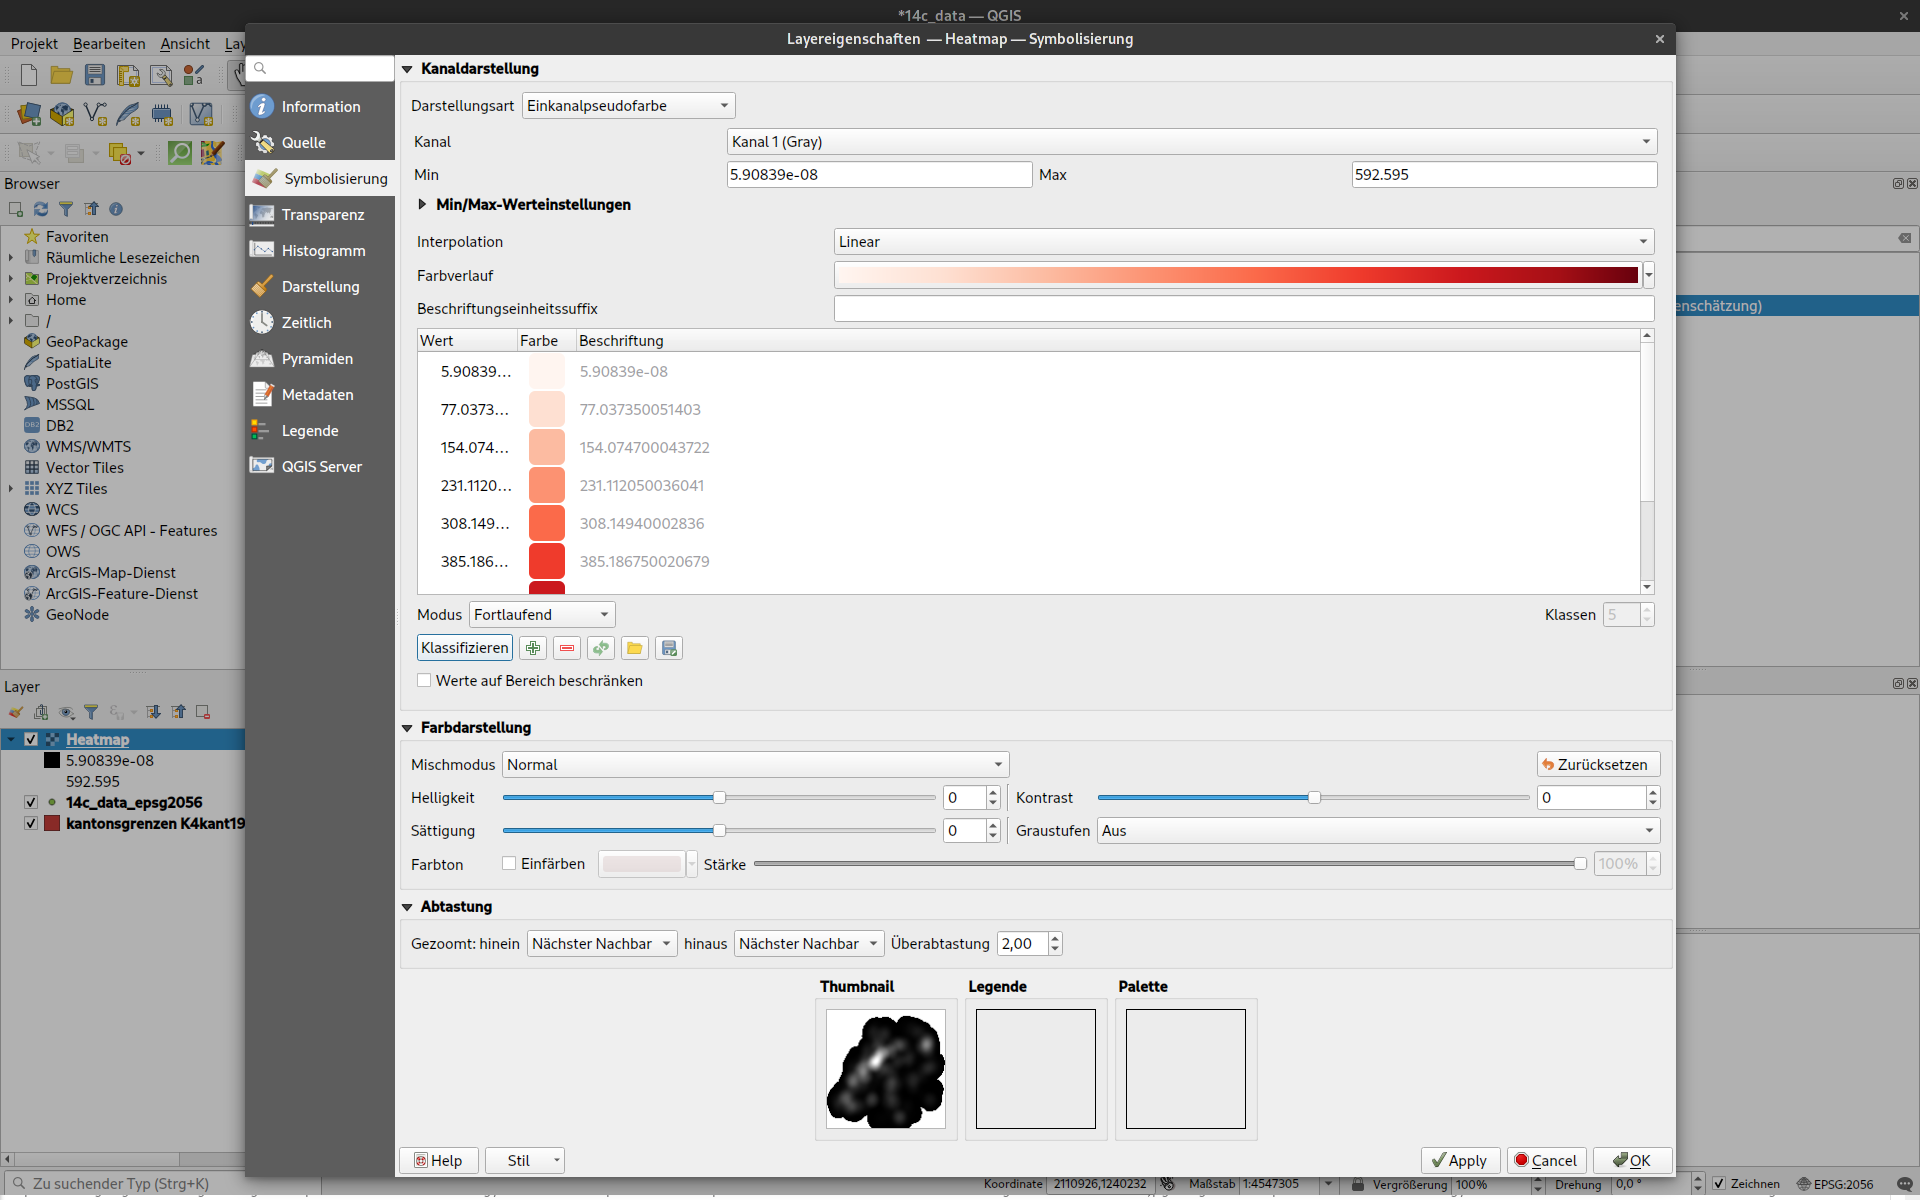Image resolution: width=1920 pixels, height=1200 pixels.
Task: Click the Apply button
Action: pyautogui.click(x=1459, y=1160)
